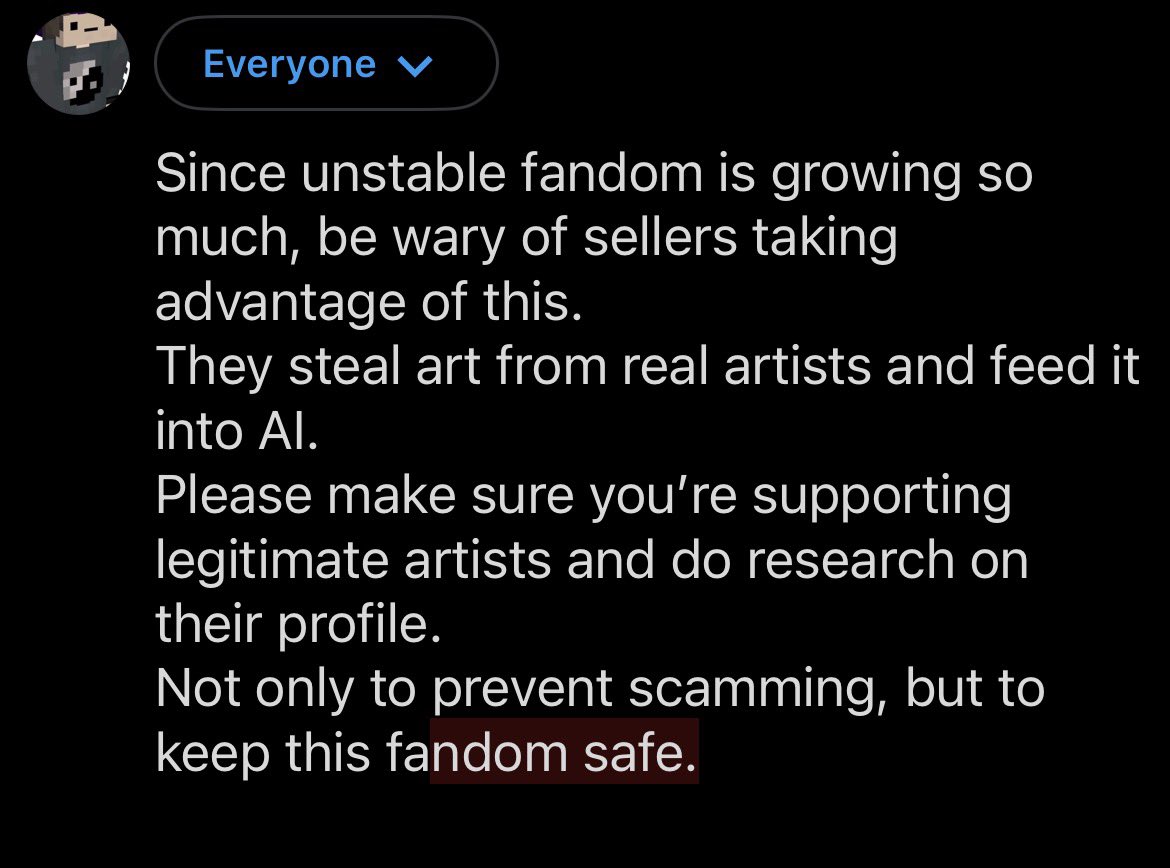Click the word 'supporting' in the post
The width and height of the screenshot is (1170, 868).
pyautogui.click(x=882, y=497)
